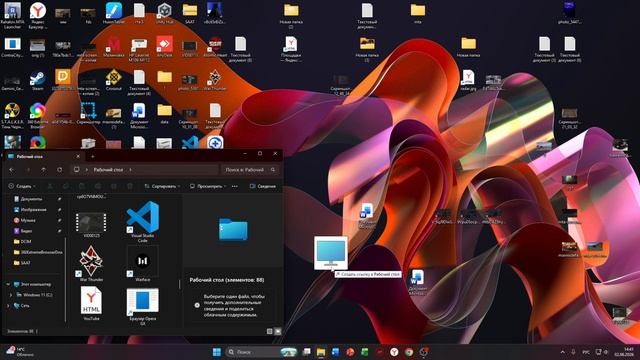Select the Crossout desktop shortcut

tap(113, 80)
